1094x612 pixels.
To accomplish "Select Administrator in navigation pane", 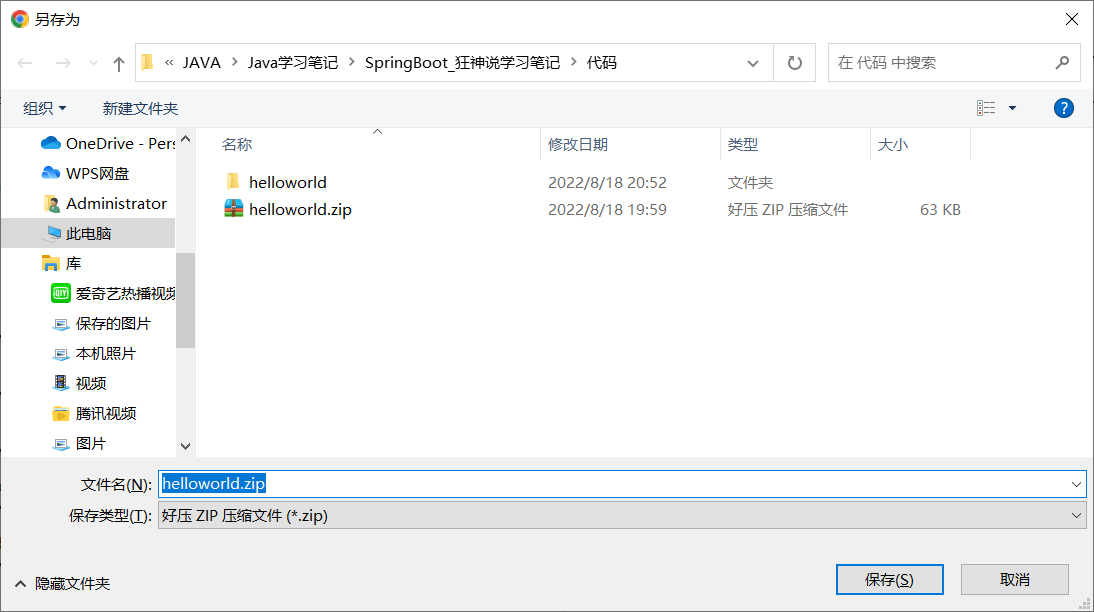I will (105, 203).
